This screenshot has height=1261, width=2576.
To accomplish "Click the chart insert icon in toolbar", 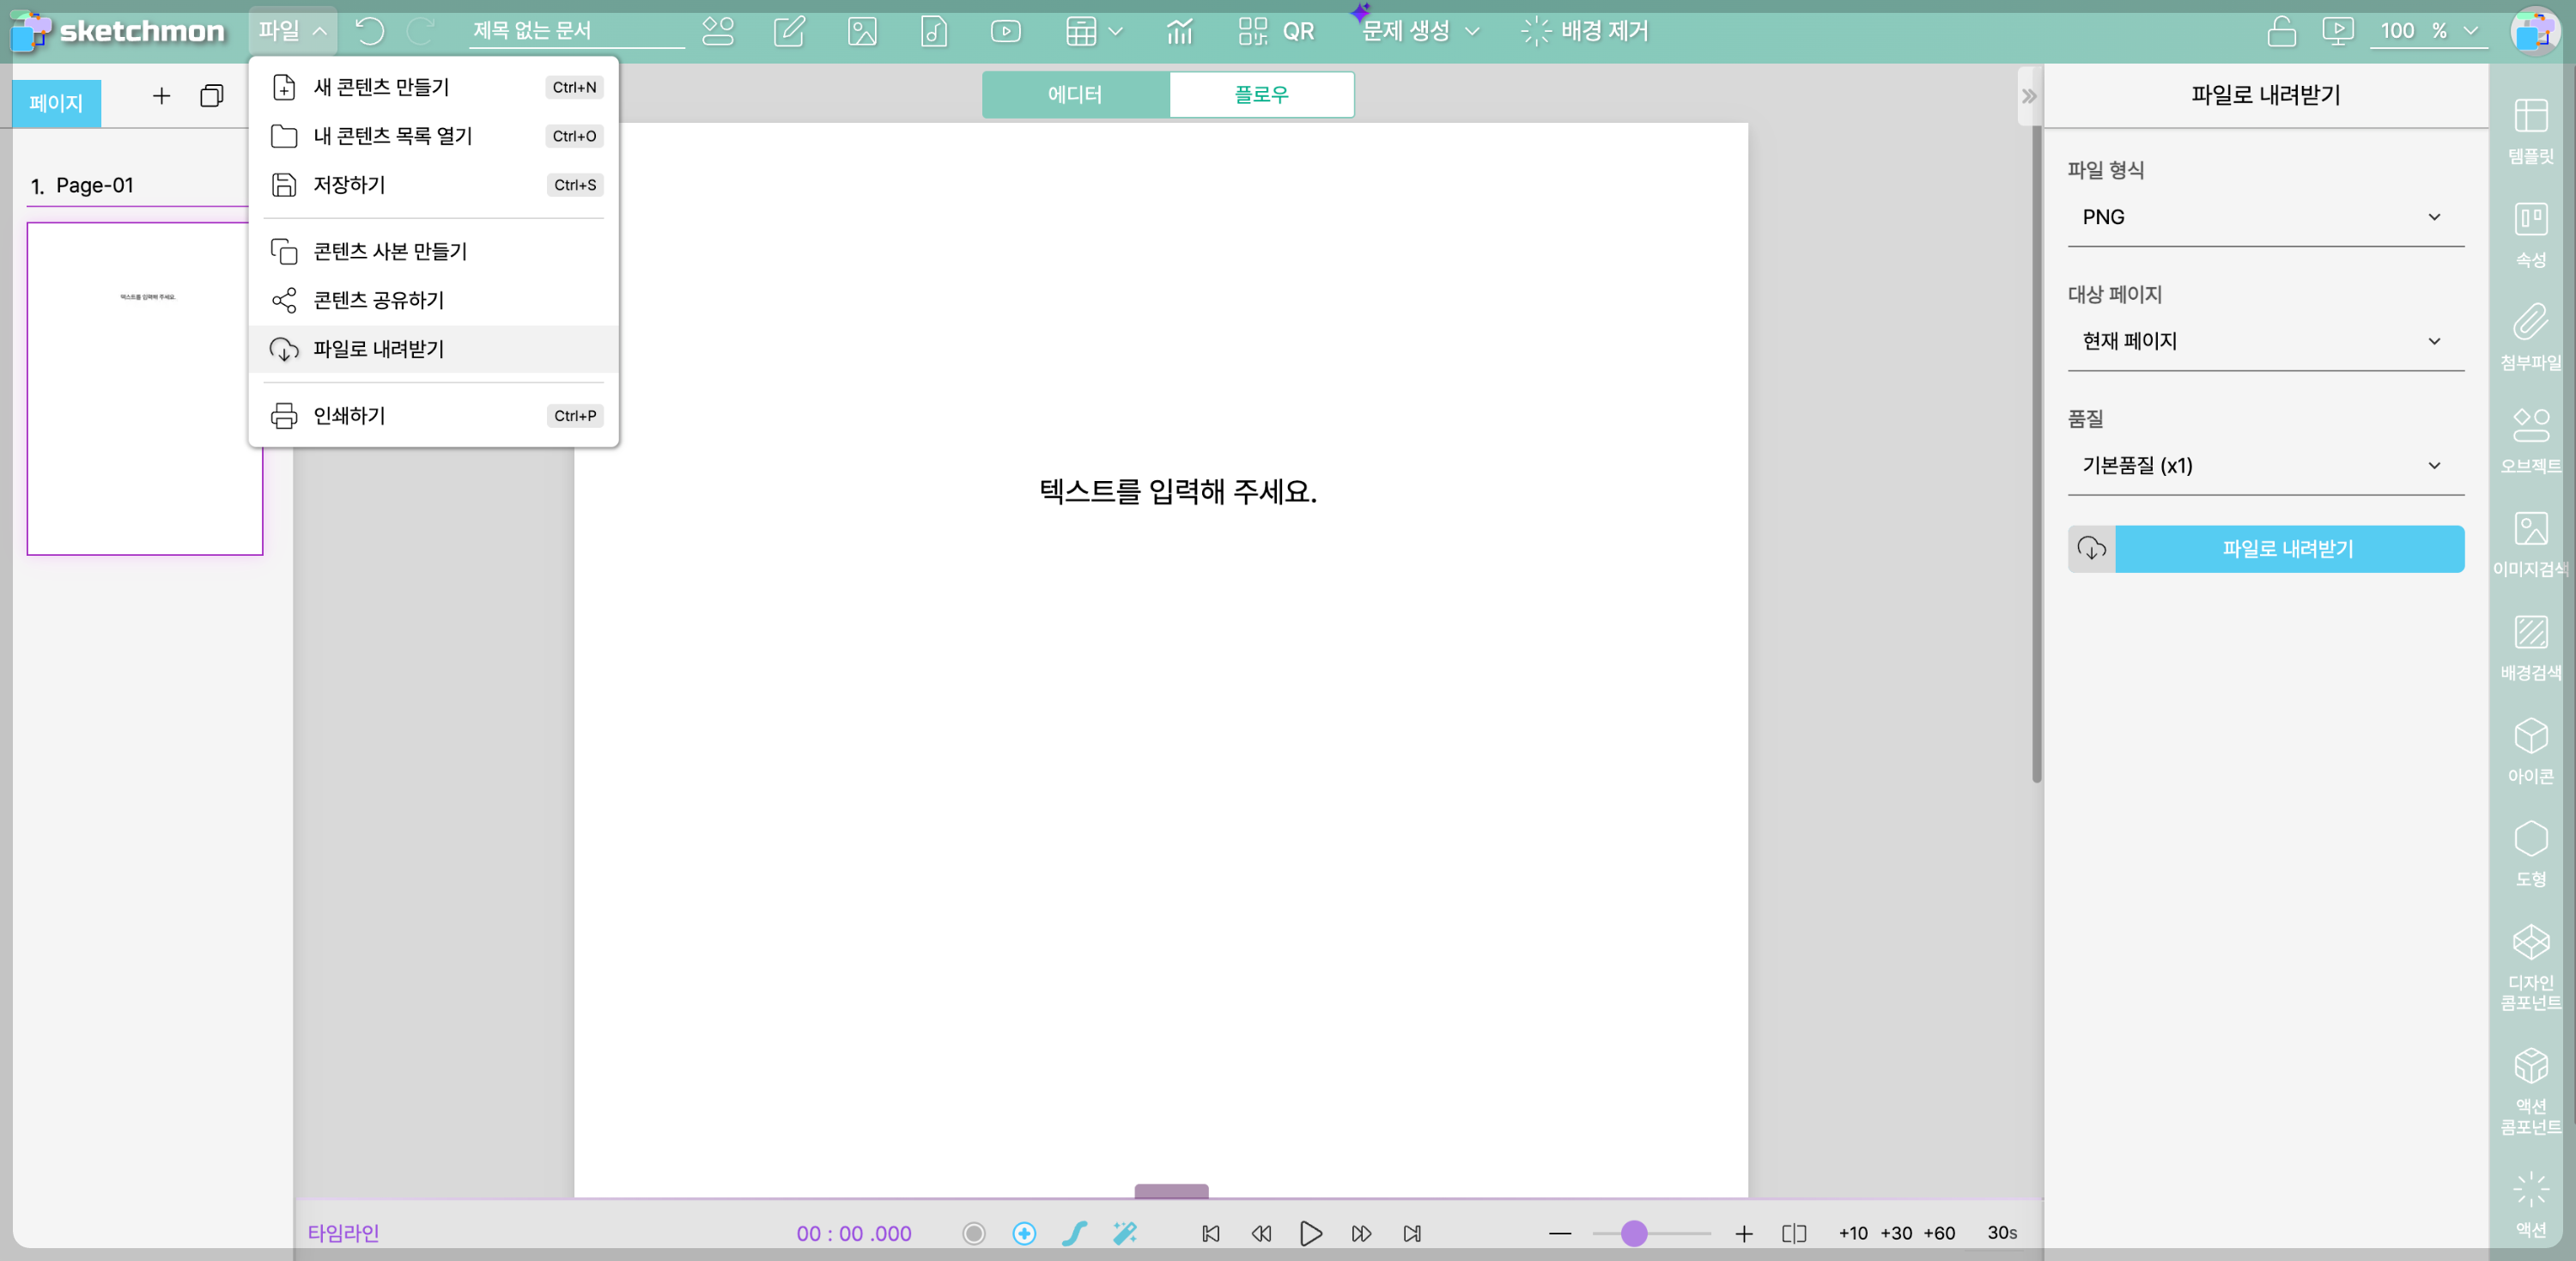I will [x=1179, y=31].
